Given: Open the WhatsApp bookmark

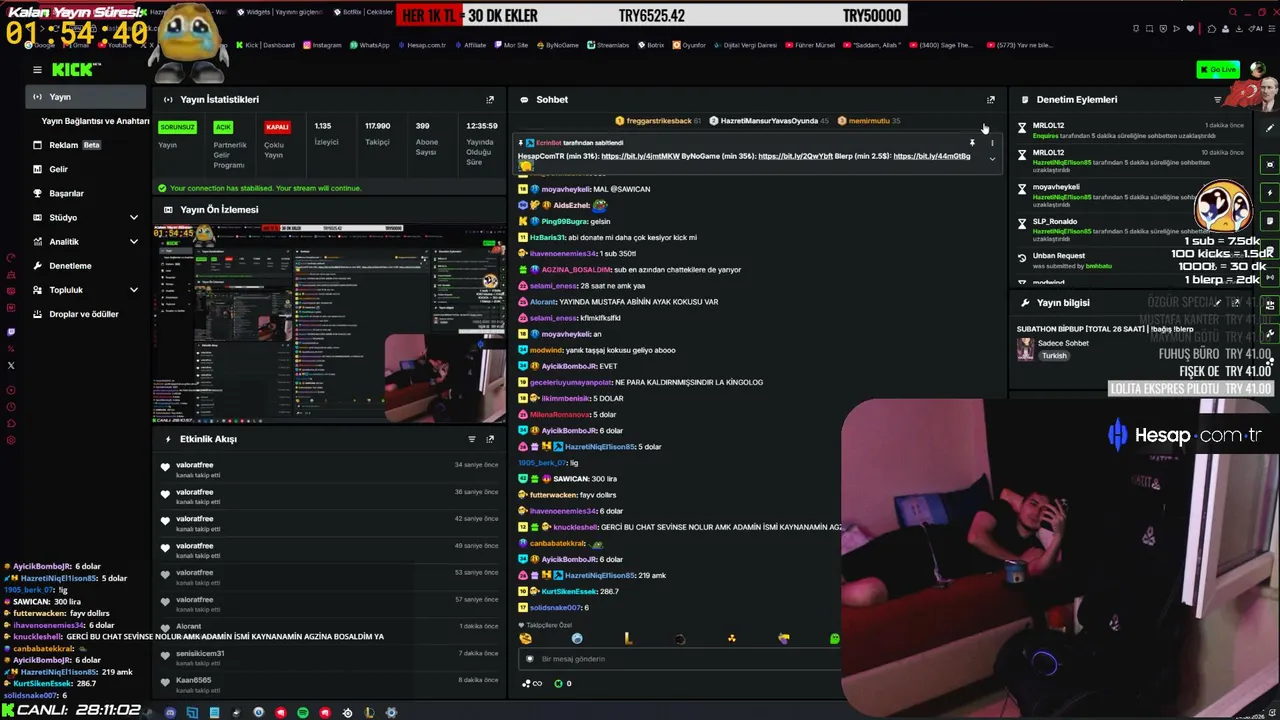Looking at the screenshot, I should pos(368,45).
